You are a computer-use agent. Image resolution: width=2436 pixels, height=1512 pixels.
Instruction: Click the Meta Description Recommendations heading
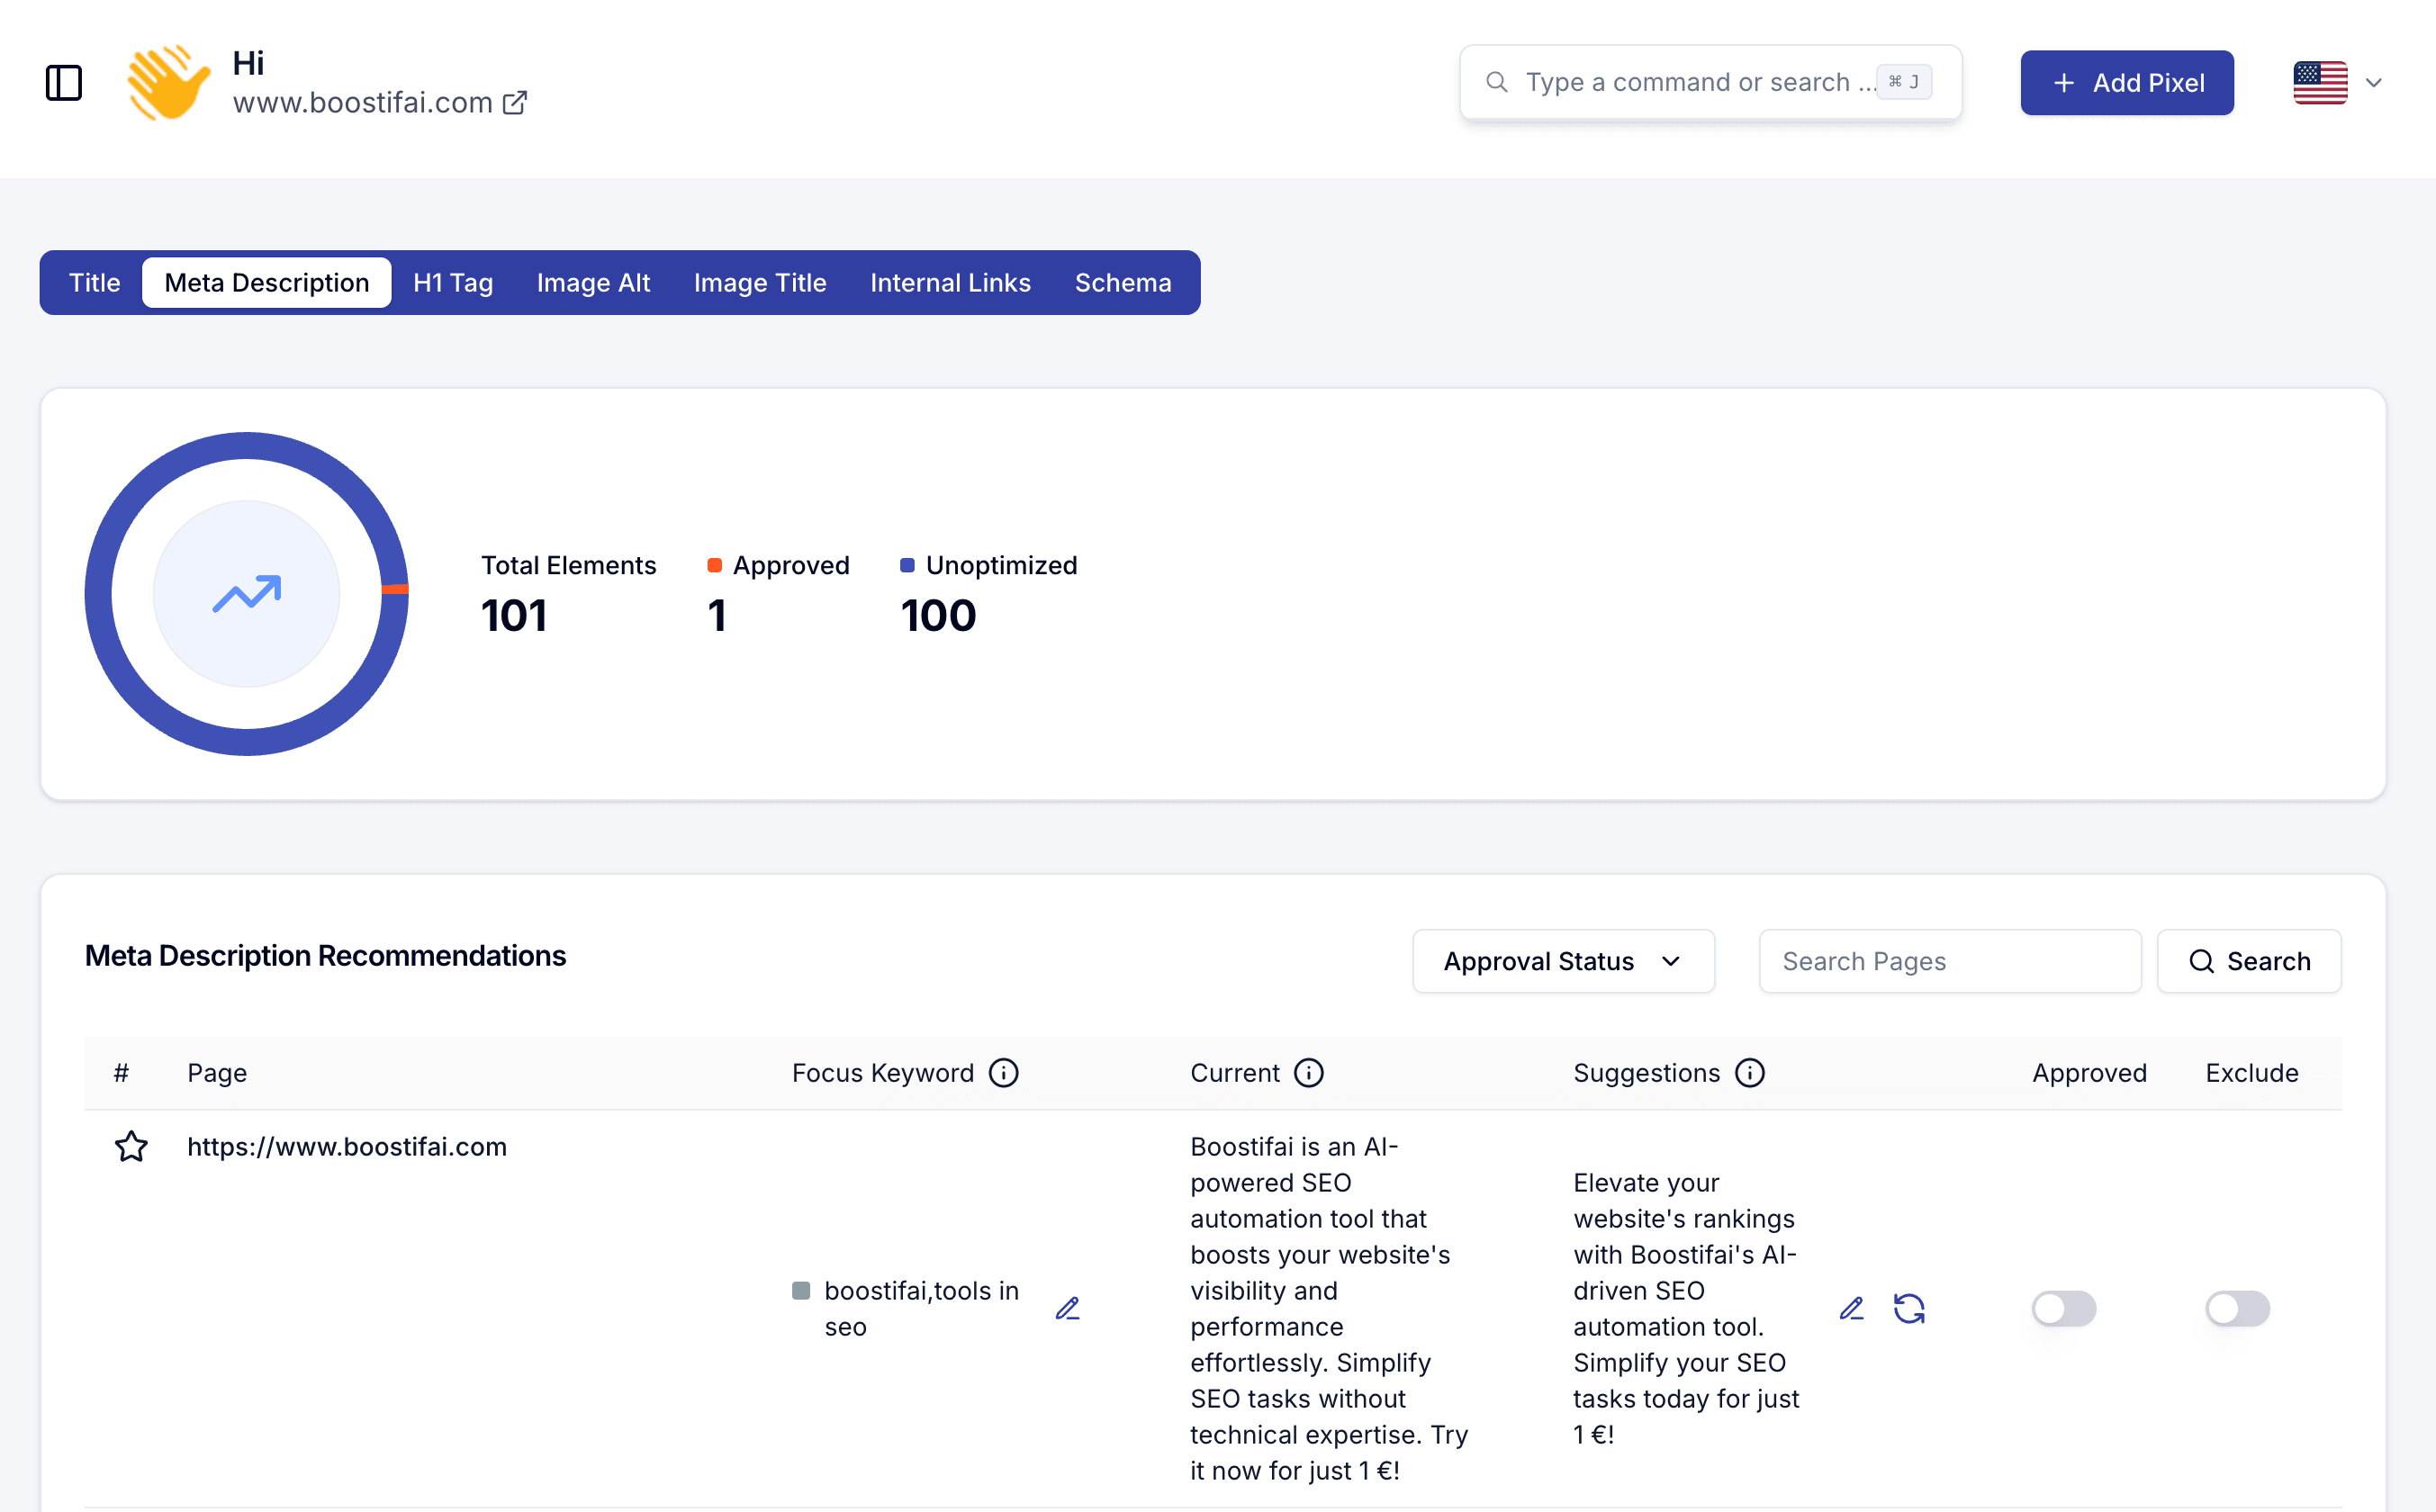(x=325, y=956)
